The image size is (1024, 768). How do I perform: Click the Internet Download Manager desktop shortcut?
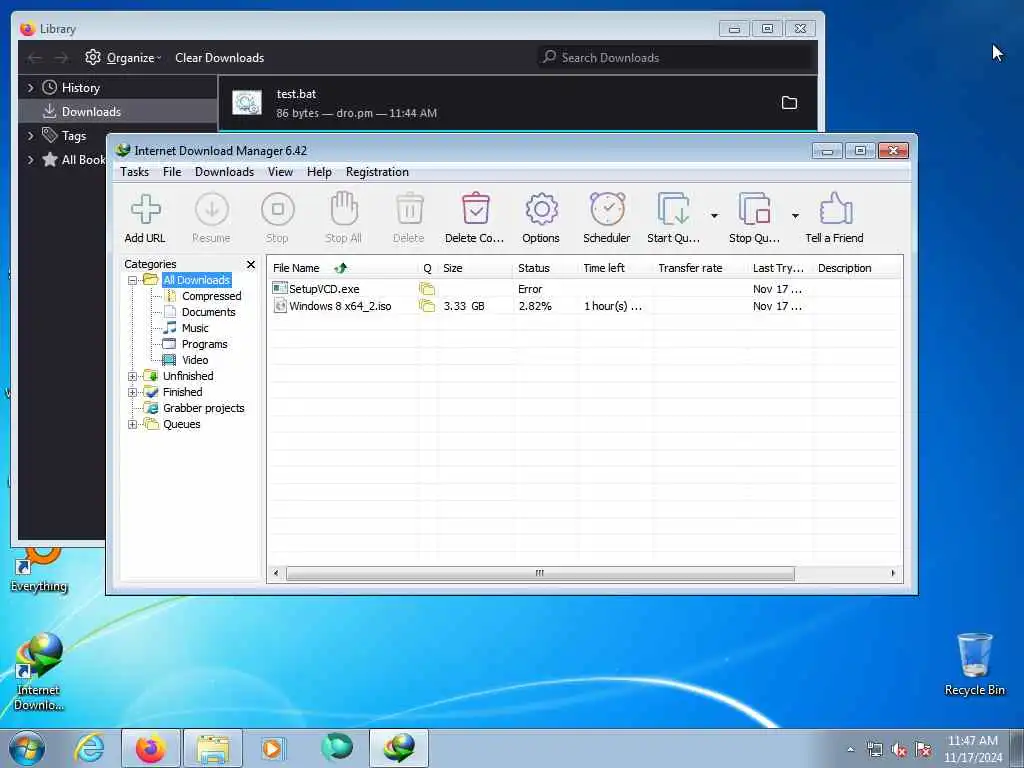(39, 671)
